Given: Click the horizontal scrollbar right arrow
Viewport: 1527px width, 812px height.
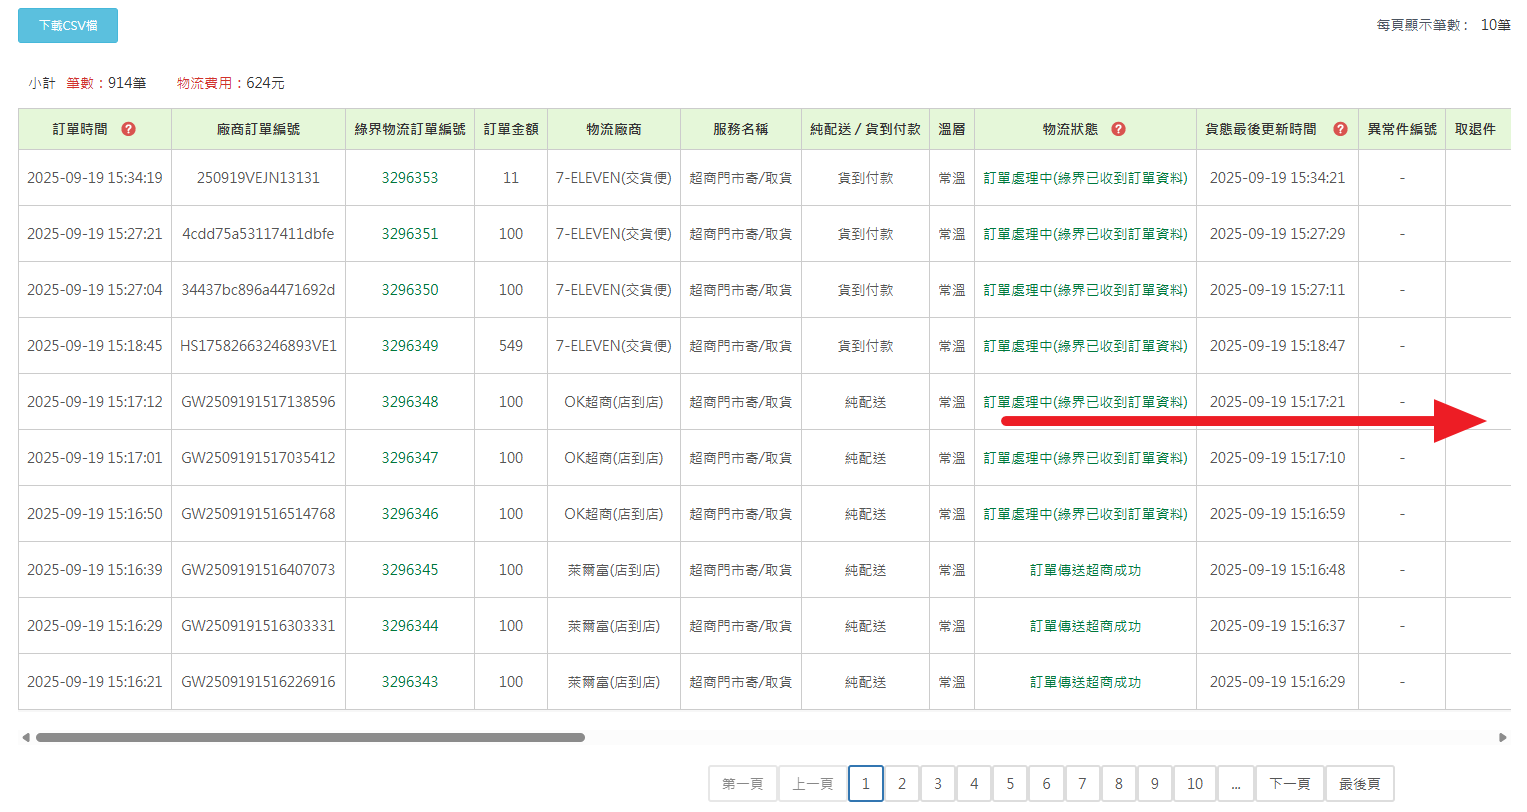Looking at the screenshot, I should [x=1502, y=738].
